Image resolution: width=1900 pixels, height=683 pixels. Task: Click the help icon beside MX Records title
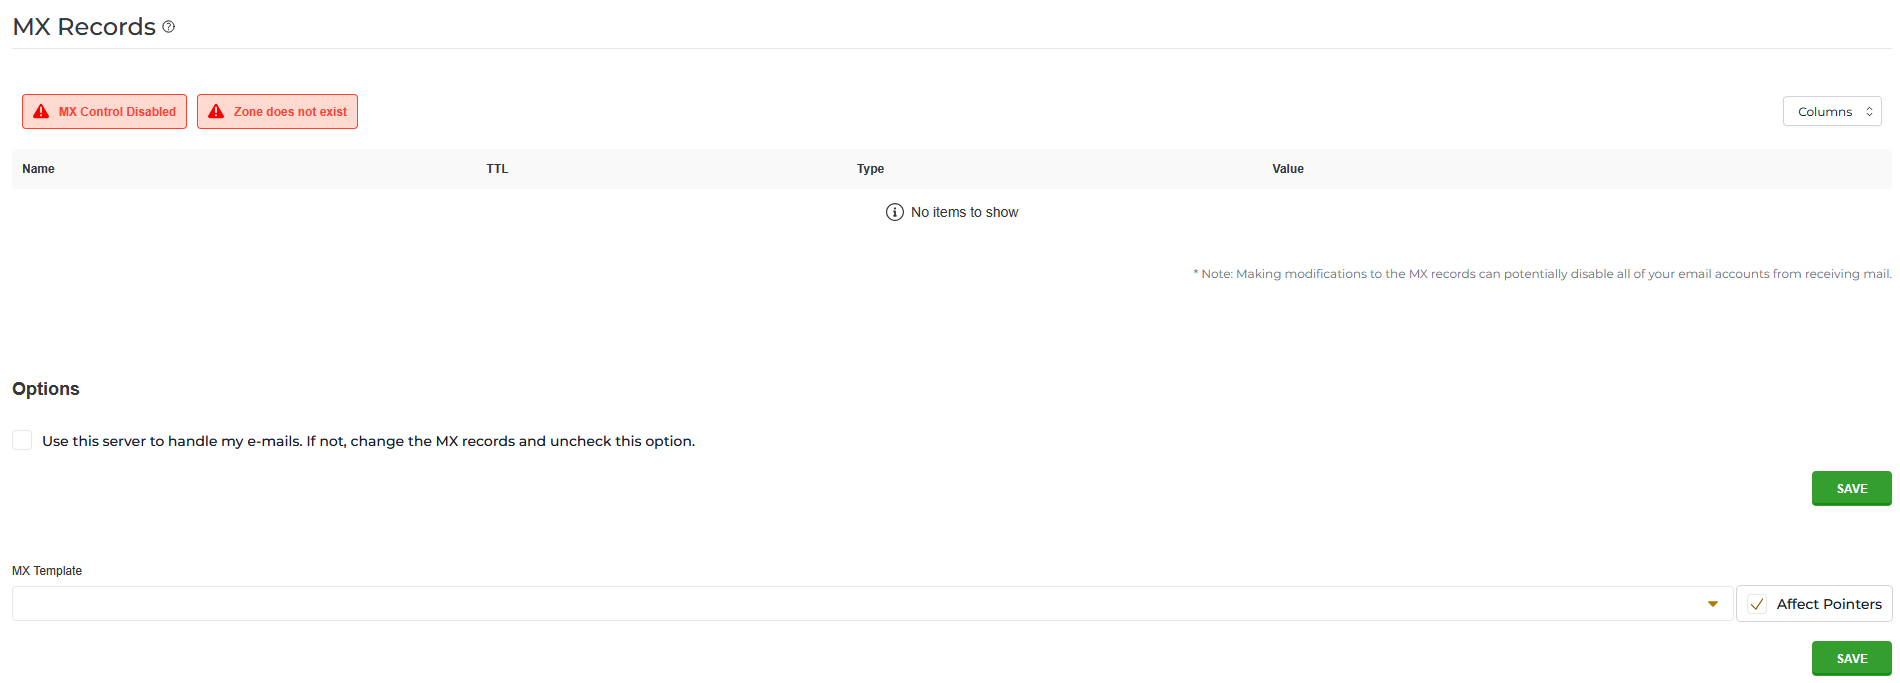(x=168, y=27)
